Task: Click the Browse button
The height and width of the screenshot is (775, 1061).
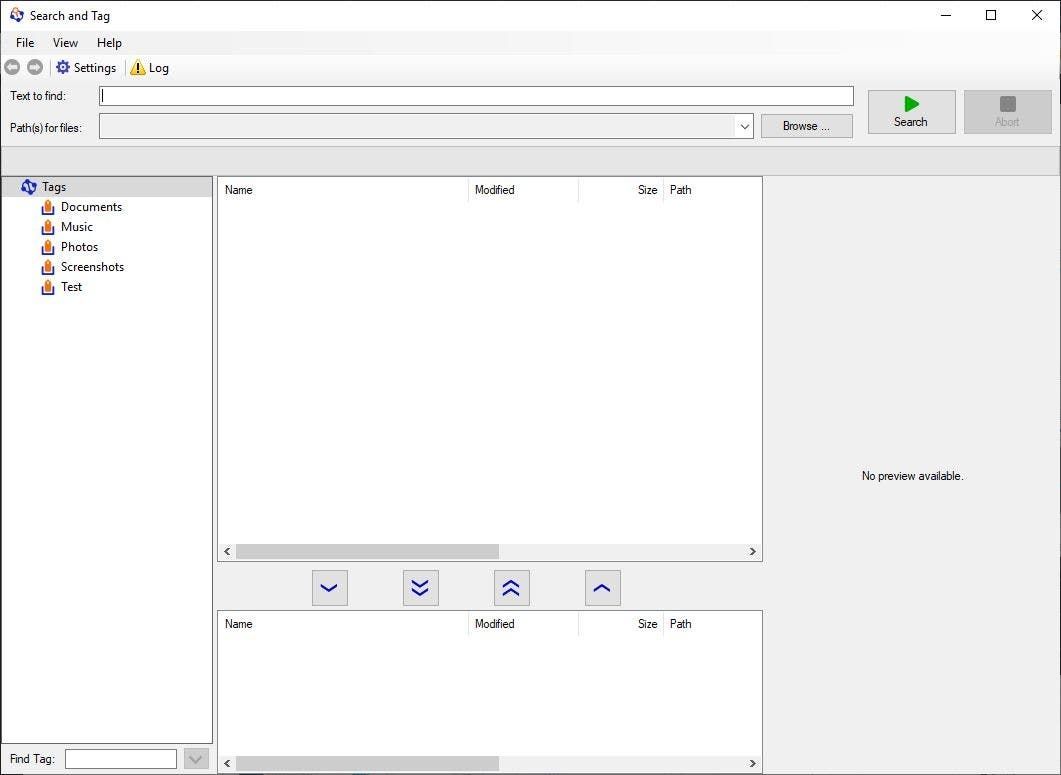Action: pyautogui.click(x=807, y=126)
